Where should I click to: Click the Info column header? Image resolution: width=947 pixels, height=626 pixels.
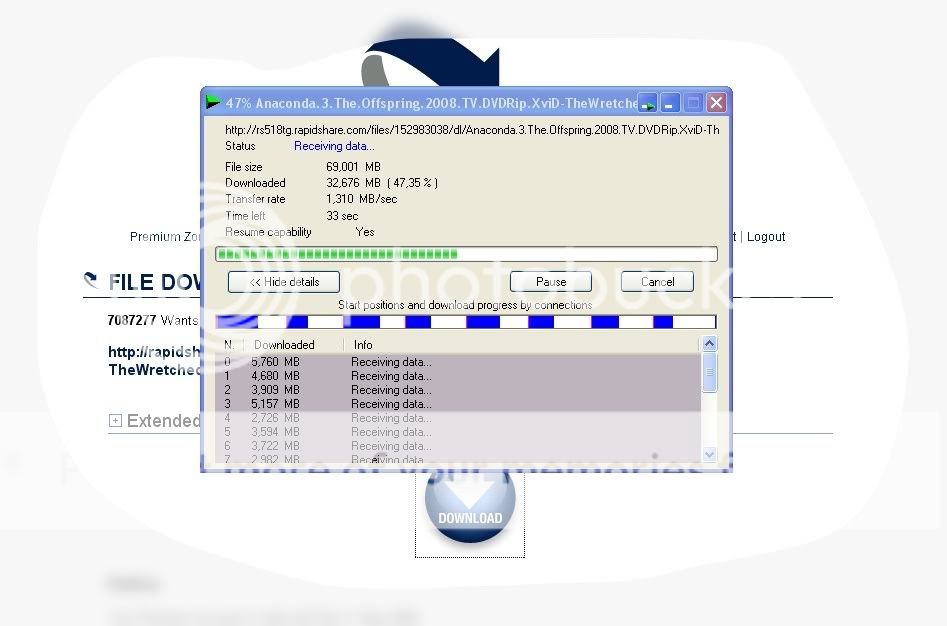pyautogui.click(x=362, y=345)
